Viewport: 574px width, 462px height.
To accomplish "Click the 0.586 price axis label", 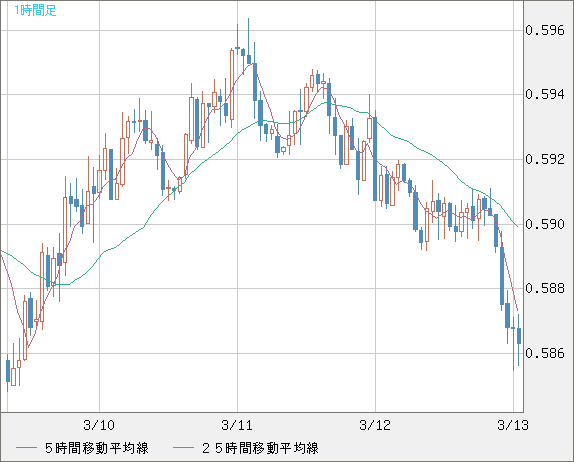I will click(545, 353).
